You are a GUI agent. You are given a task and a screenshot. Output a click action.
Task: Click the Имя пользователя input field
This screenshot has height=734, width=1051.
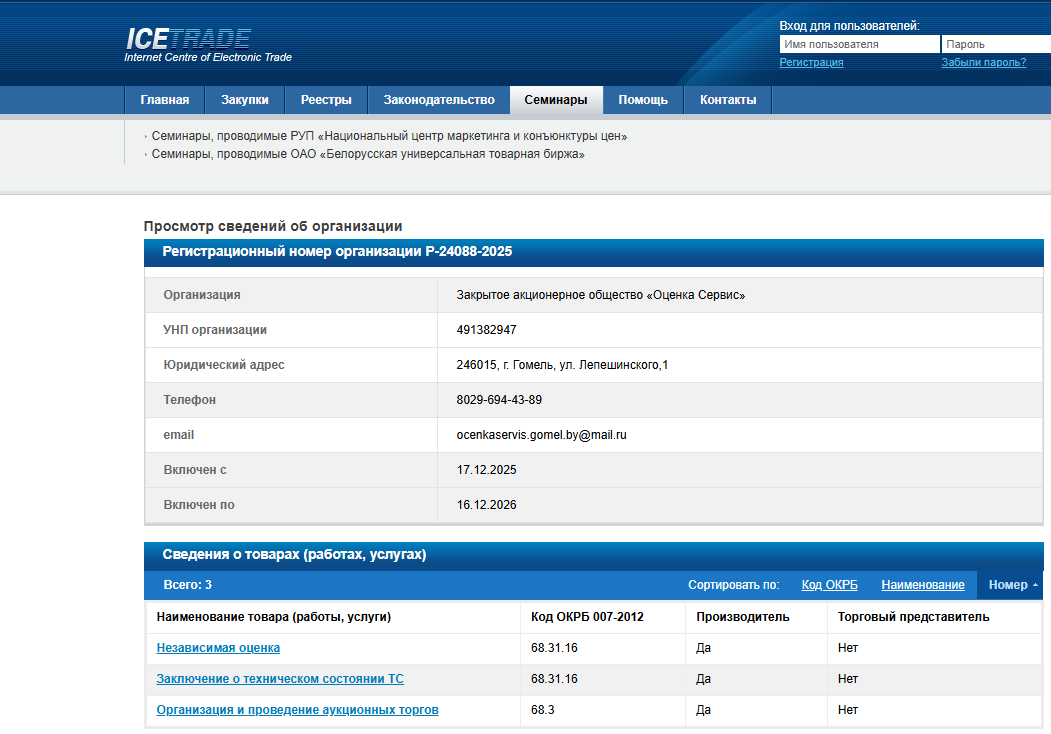click(858, 44)
